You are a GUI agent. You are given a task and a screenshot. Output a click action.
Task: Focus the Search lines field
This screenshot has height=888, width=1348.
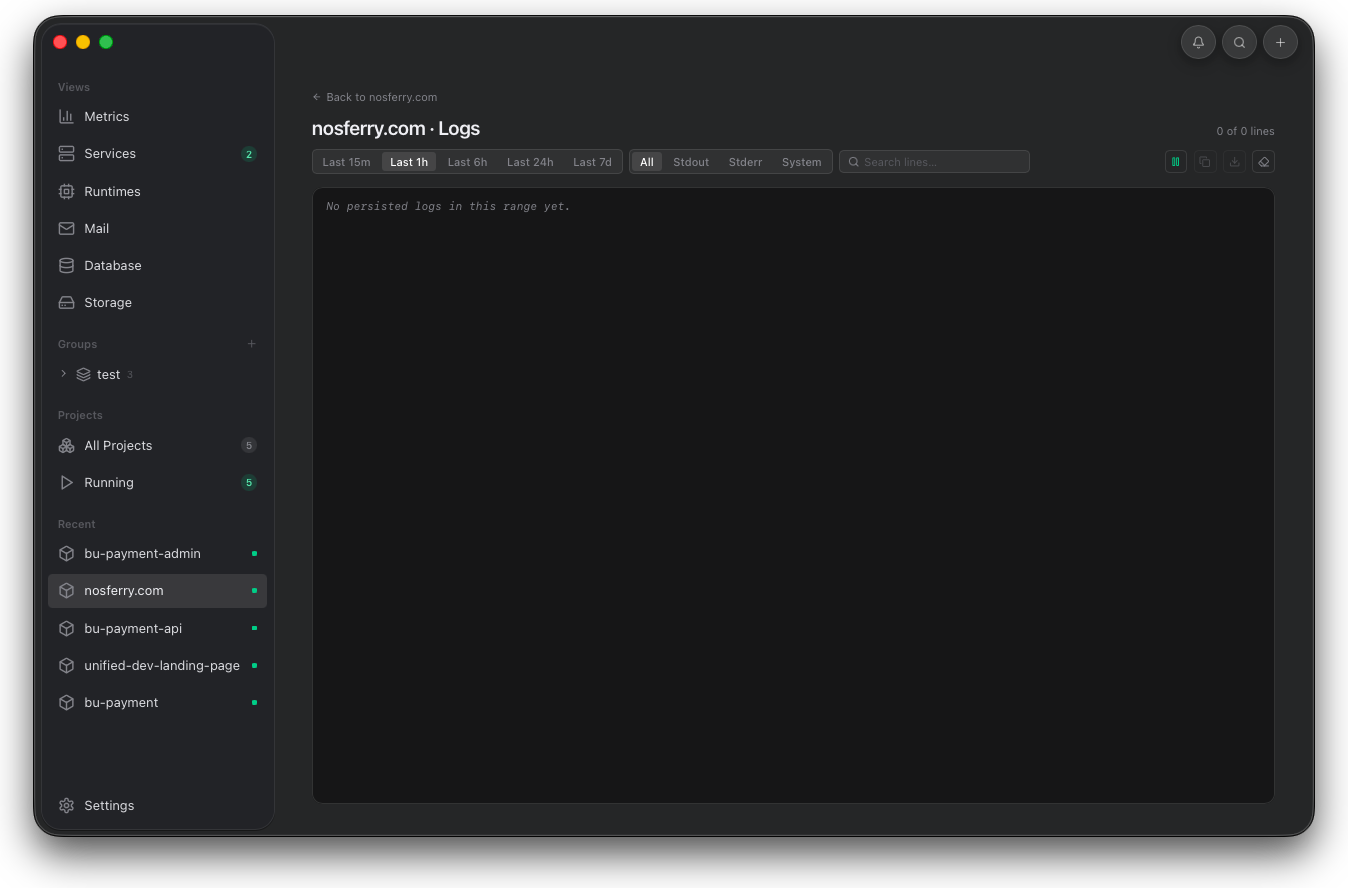pos(934,162)
